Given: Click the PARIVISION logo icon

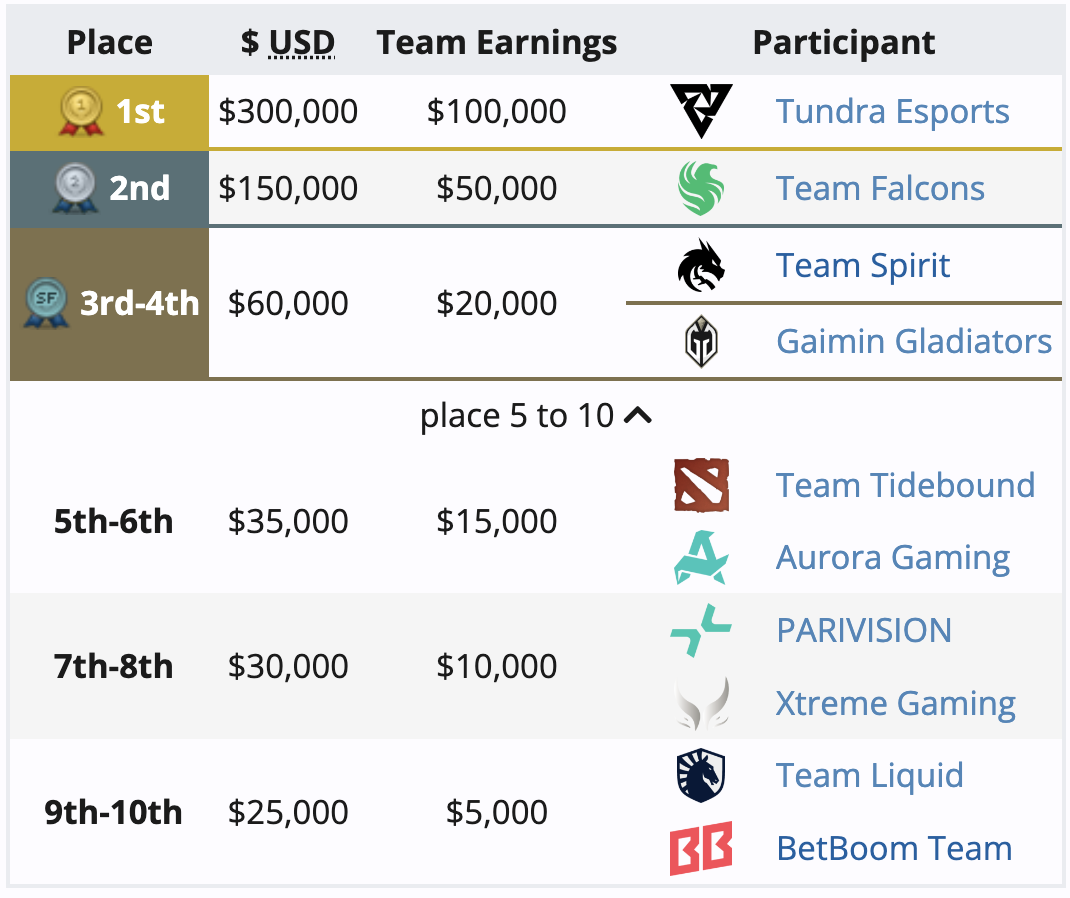Looking at the screenshot, I should point(701,631).
